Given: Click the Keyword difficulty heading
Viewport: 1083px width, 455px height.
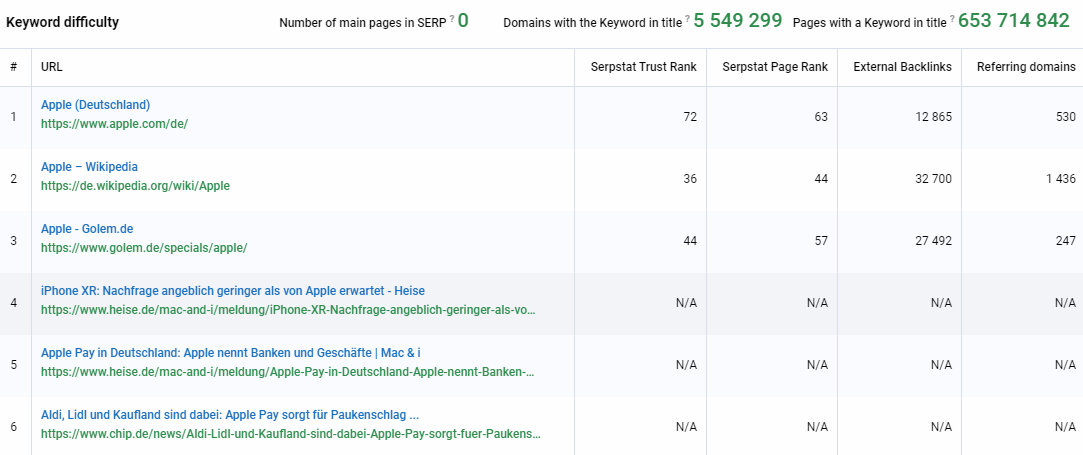Looking at the screenshot, I should (x=62, y=22).
